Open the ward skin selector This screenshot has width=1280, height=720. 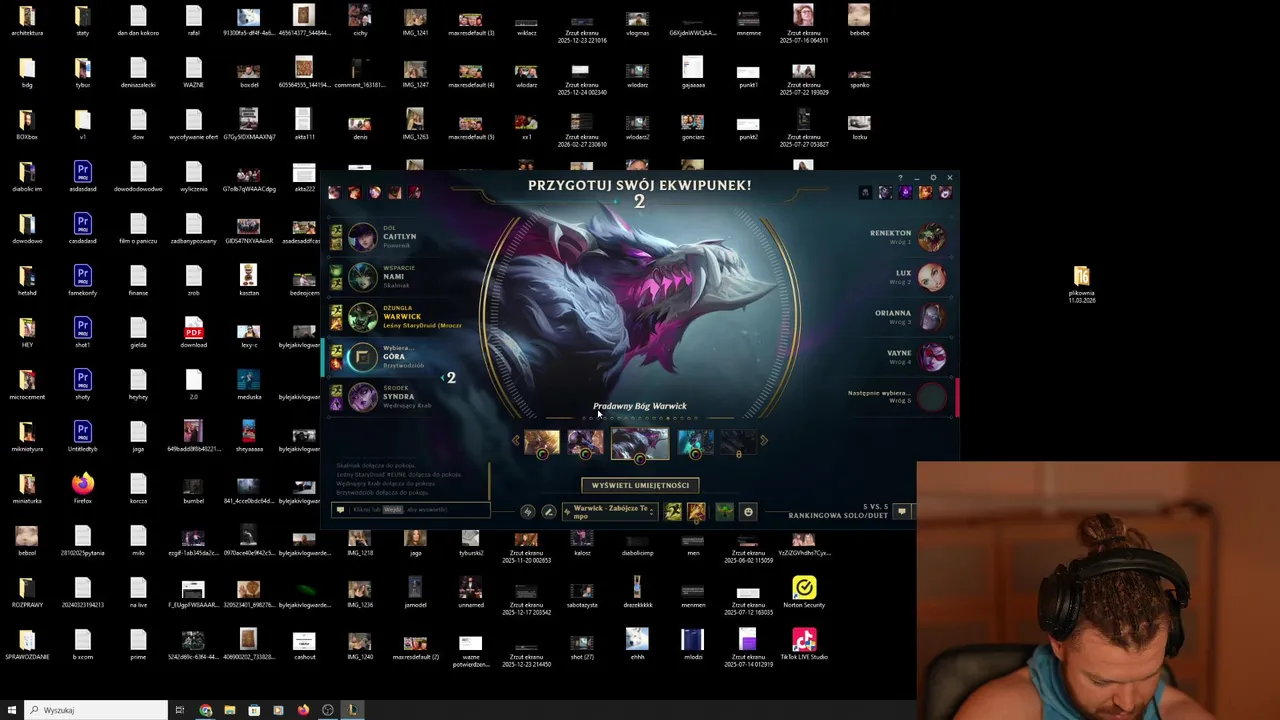coord(724,512)
